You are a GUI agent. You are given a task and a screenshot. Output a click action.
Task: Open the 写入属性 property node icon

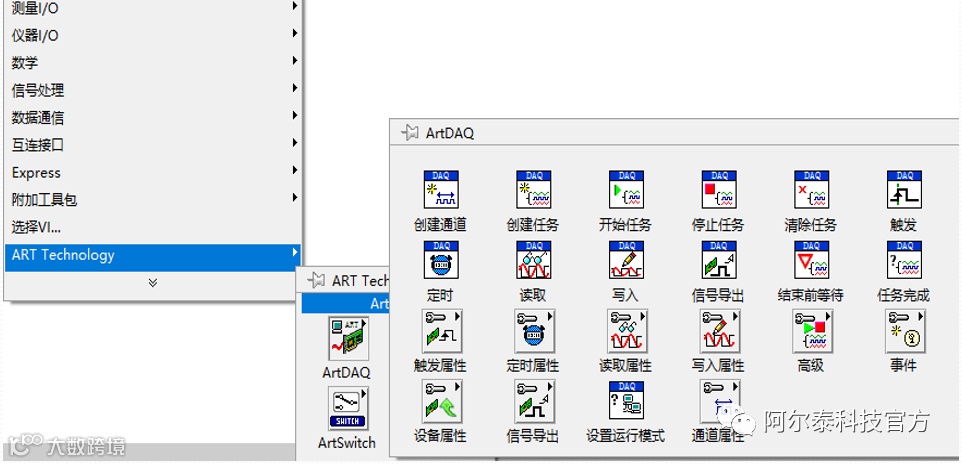[x=720, y=330]
